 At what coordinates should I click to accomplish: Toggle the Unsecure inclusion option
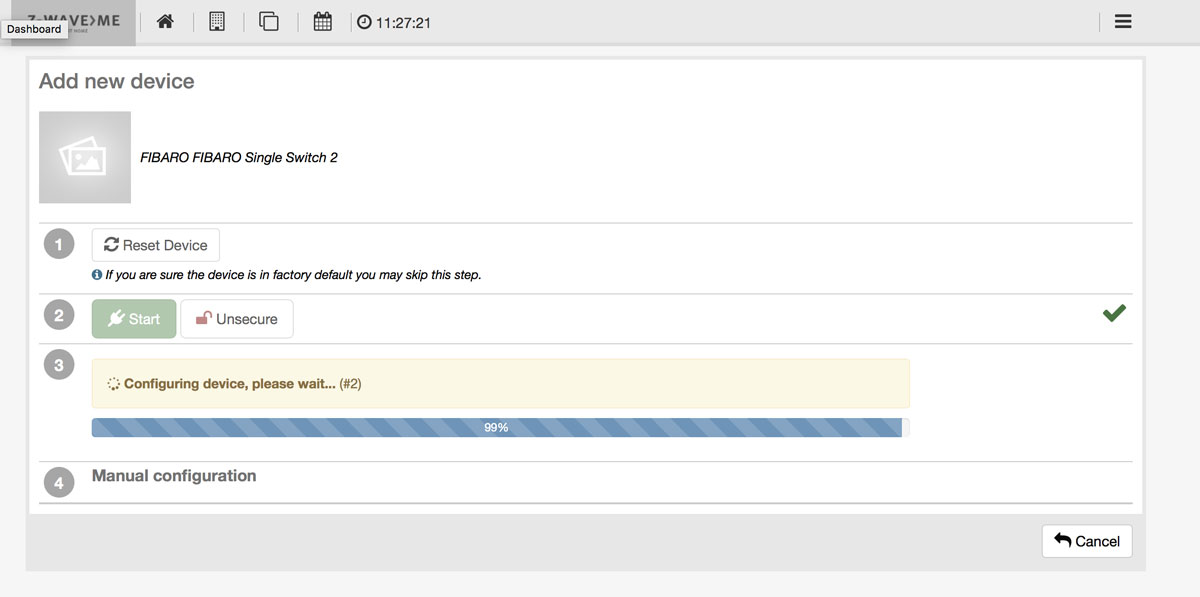pyautogui.click(x=237, y=319)
